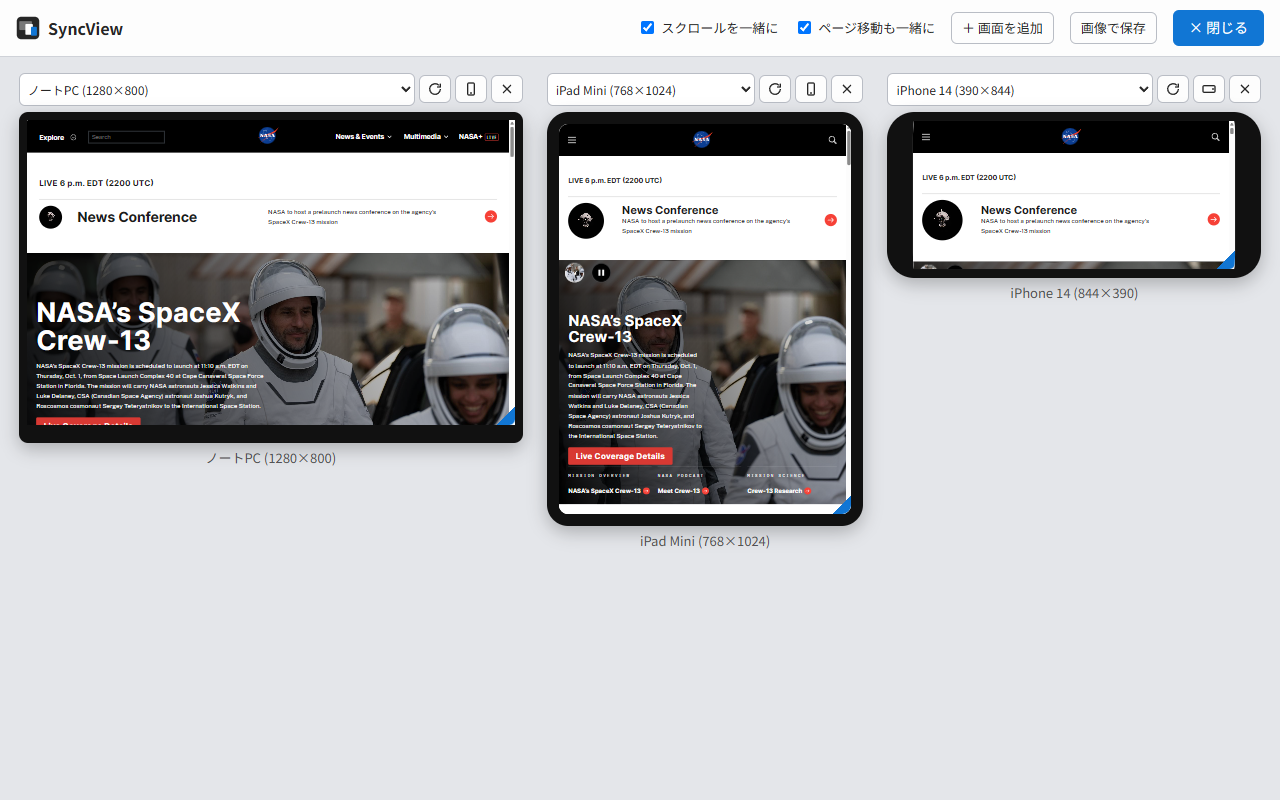Click search icon in iPhone 14 preview
Screen dimensions: 1280x800
[x=1216, y=137]
